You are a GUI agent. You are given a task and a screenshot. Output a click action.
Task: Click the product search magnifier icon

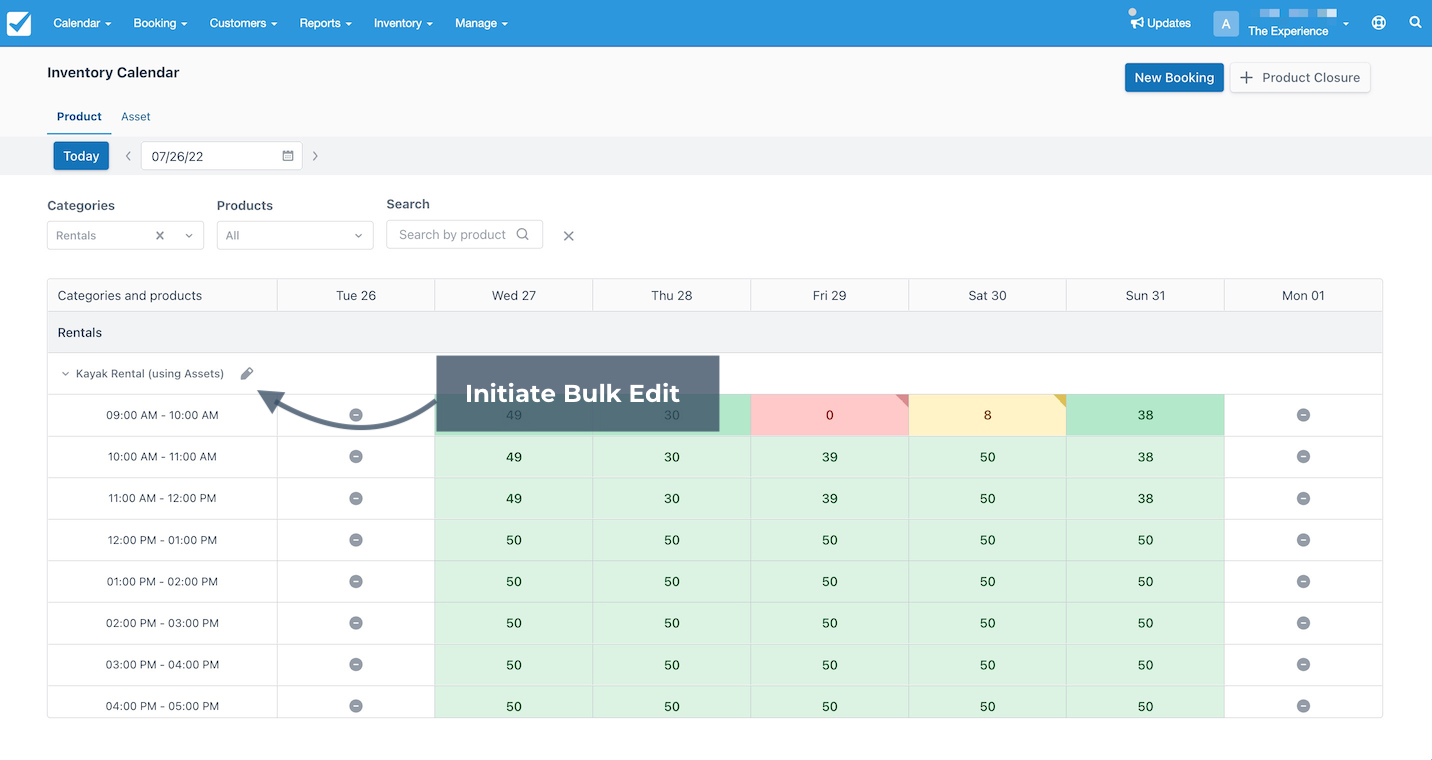click(523, 234)
